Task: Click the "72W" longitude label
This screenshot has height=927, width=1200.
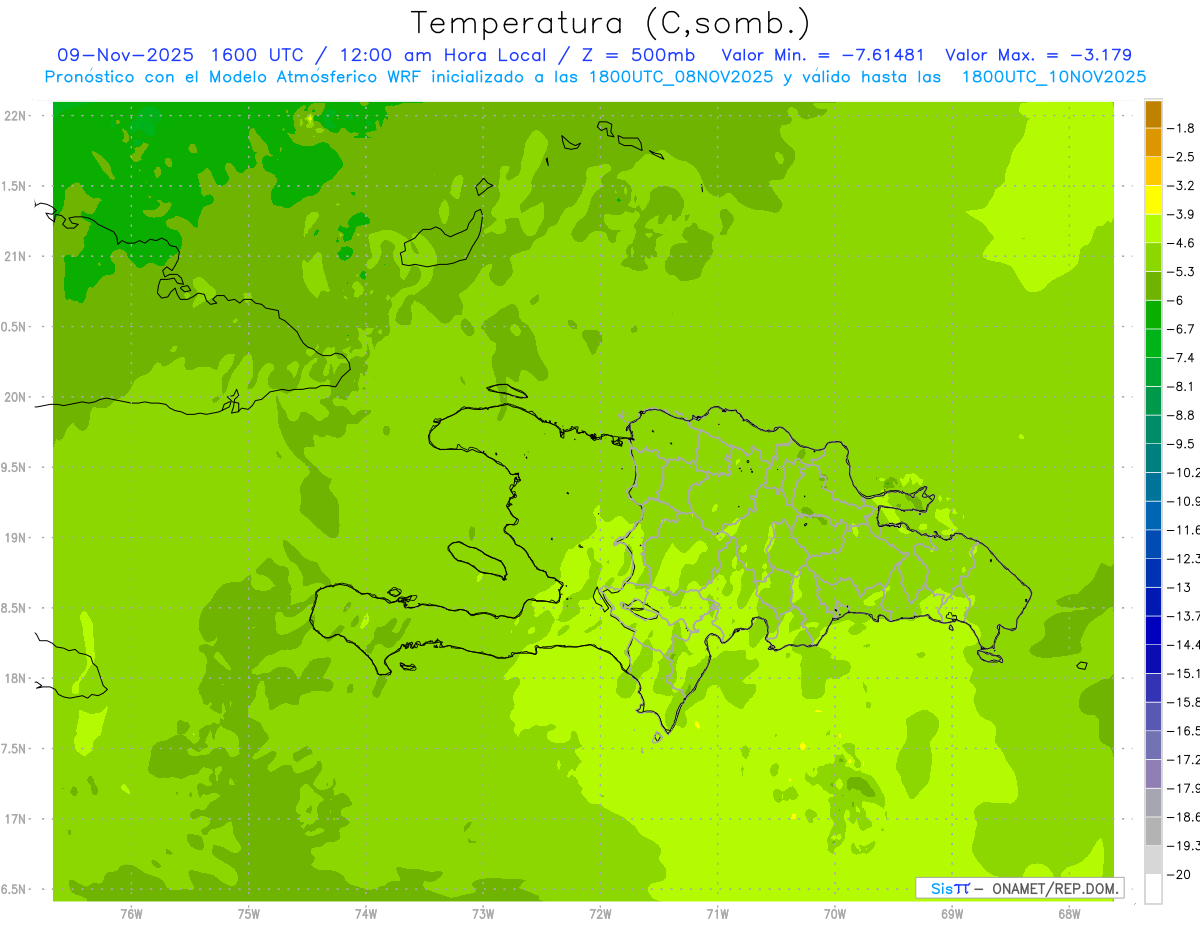Action: click(x=600, y=914)
